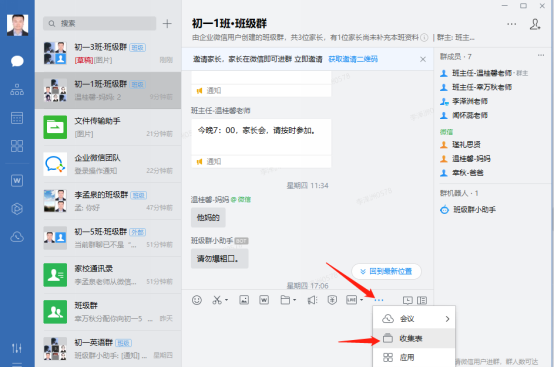This screenshot has width=554, height=368.
Task: Click the message bubble 请勿爆粗口。
Action: click(219, 259)
